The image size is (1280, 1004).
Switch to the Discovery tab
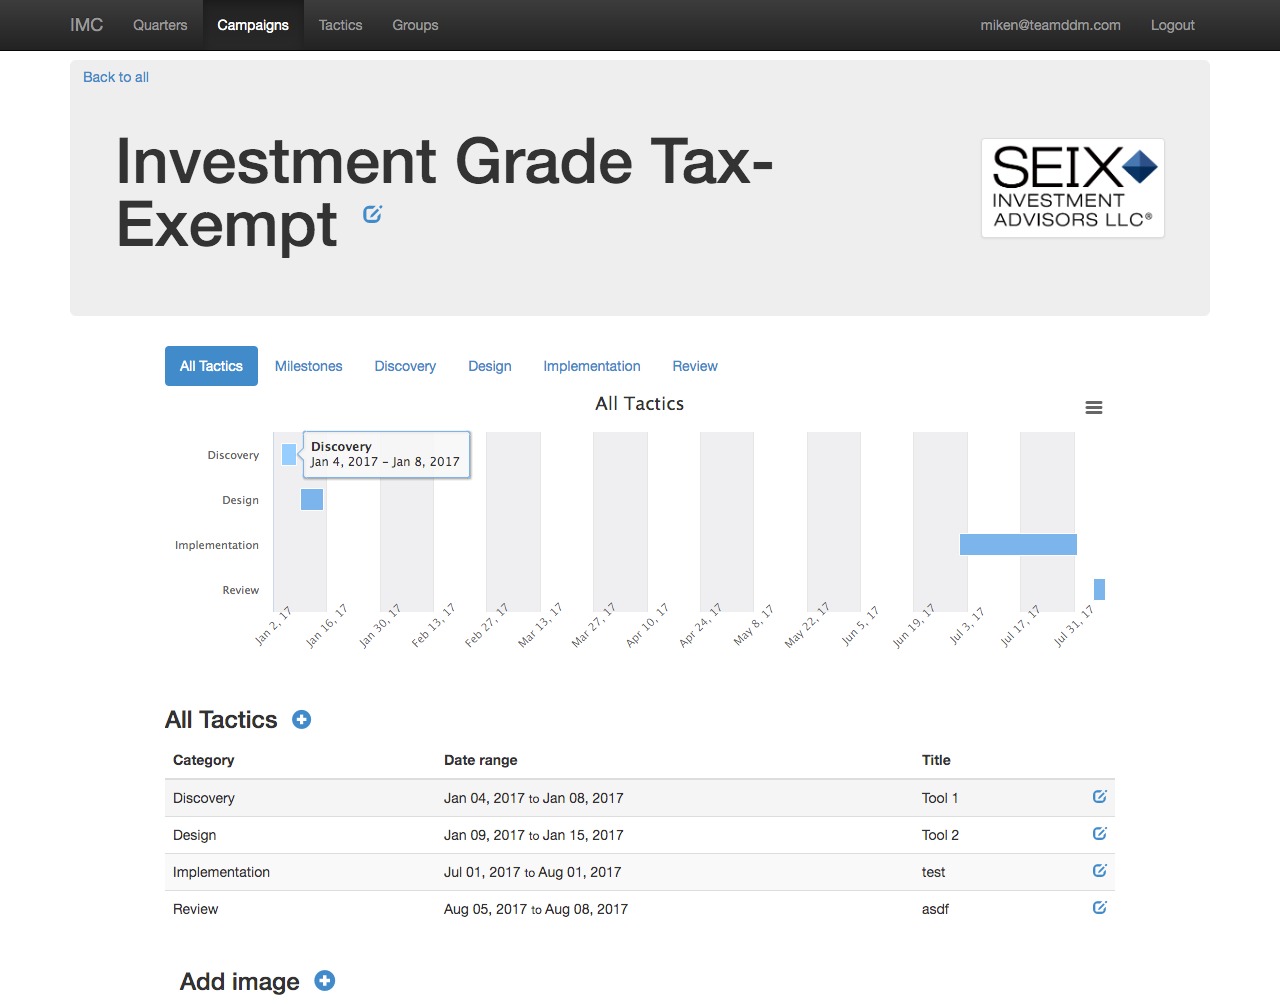tap(405, 366)
